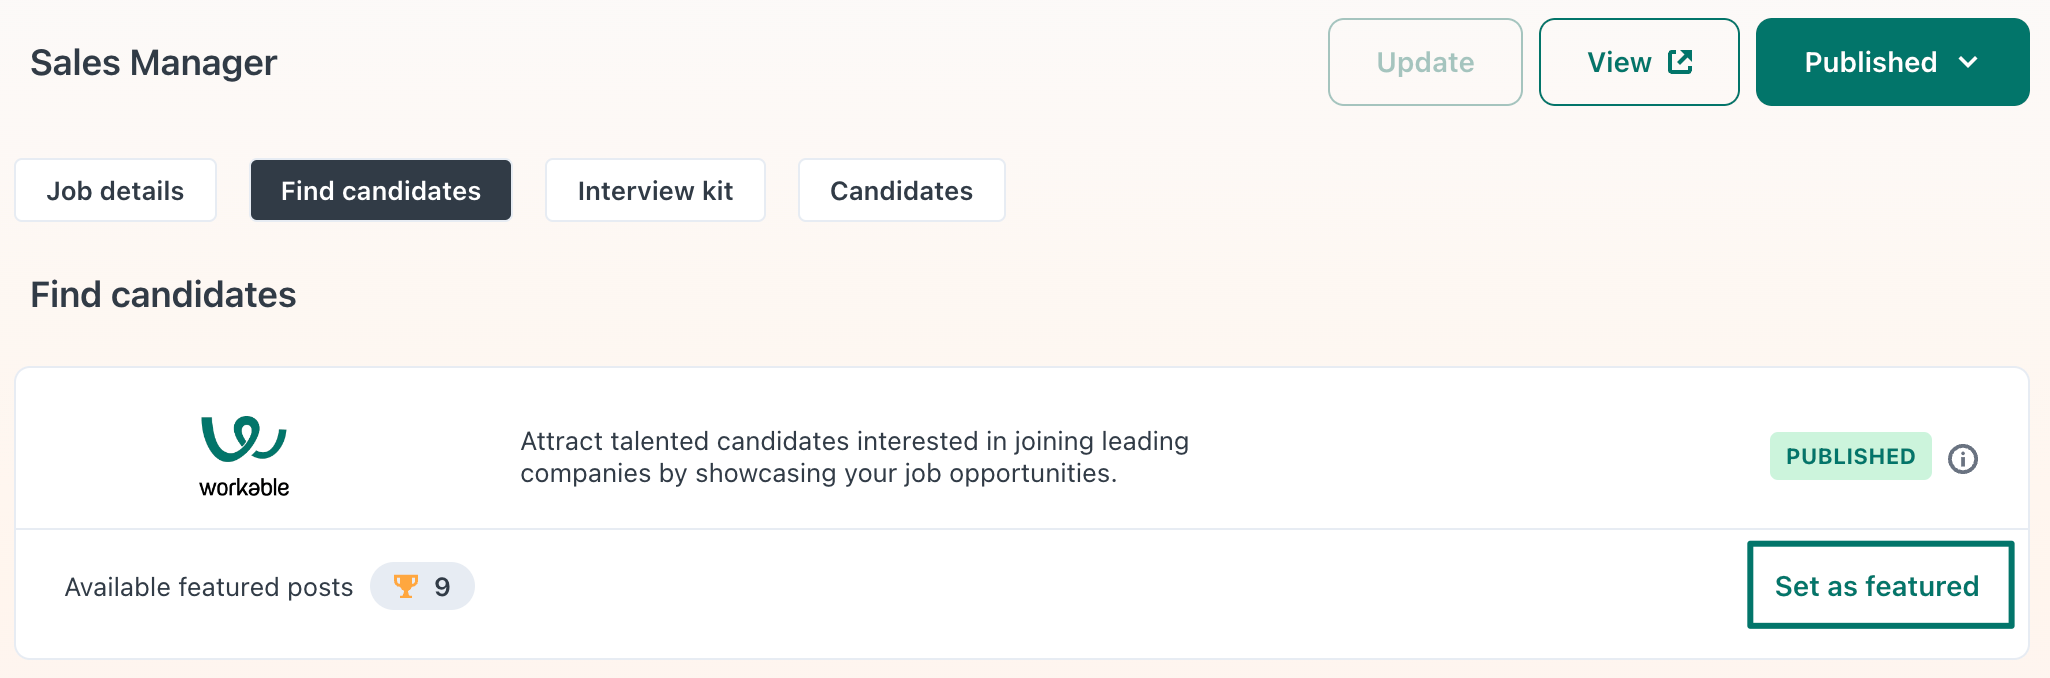Click the Find candidates section heading

point(163,295)
